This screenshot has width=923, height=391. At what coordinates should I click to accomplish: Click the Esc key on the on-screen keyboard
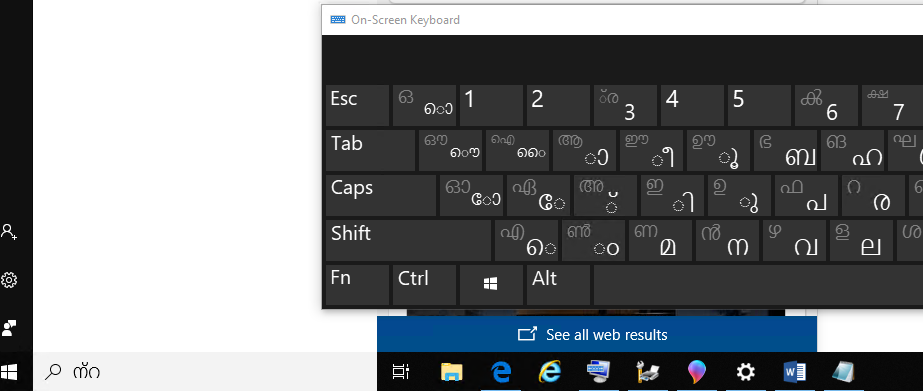tap(357, 105)
